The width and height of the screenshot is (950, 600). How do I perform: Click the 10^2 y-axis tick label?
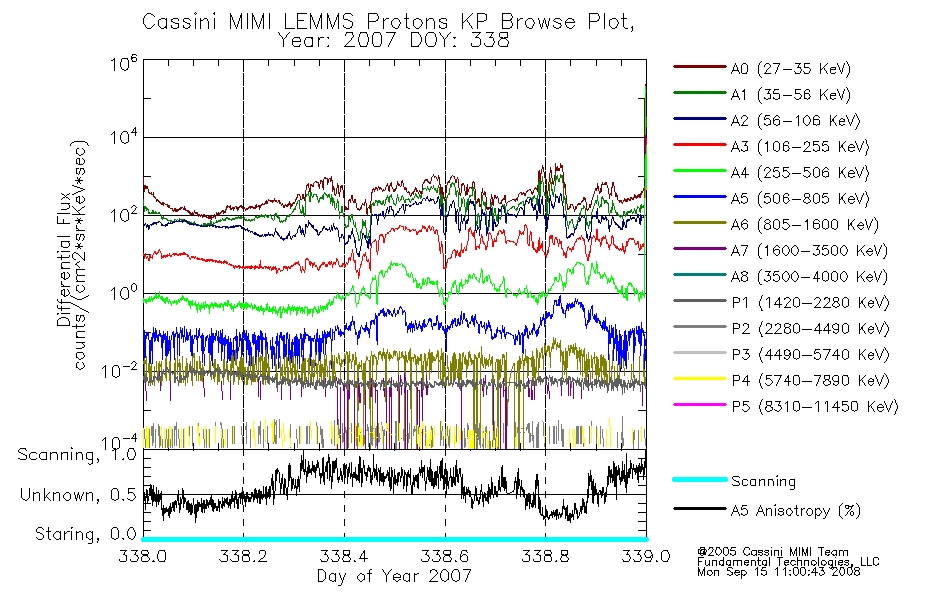click(124, 215)
